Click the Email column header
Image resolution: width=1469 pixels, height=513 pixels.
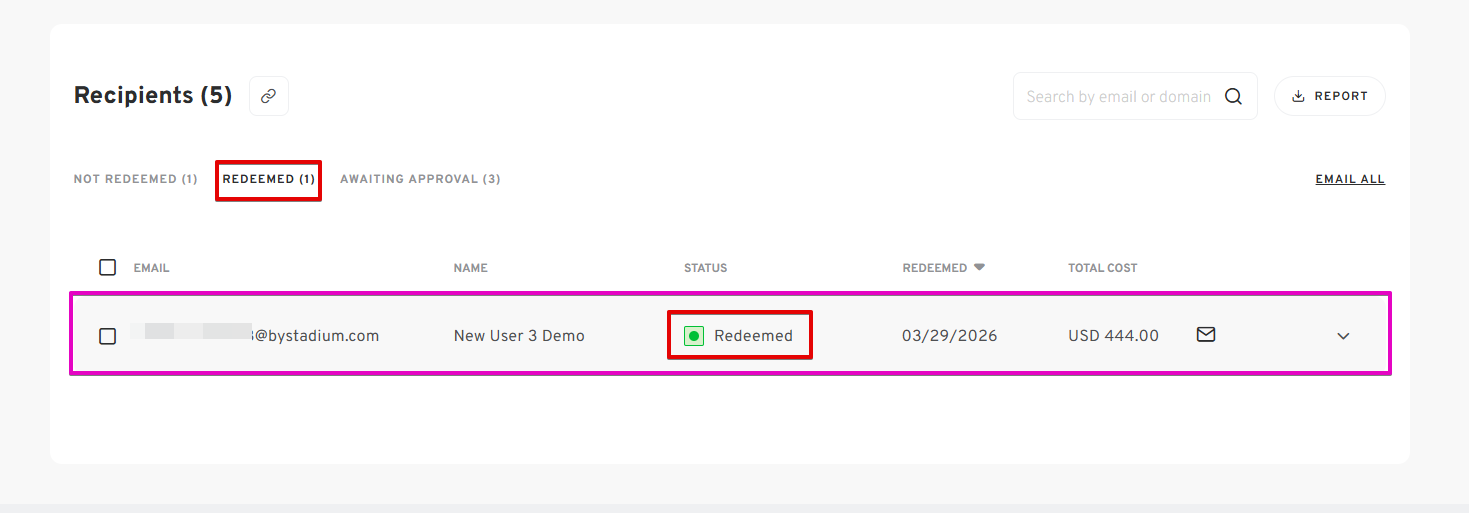click(x=151, y=268)
